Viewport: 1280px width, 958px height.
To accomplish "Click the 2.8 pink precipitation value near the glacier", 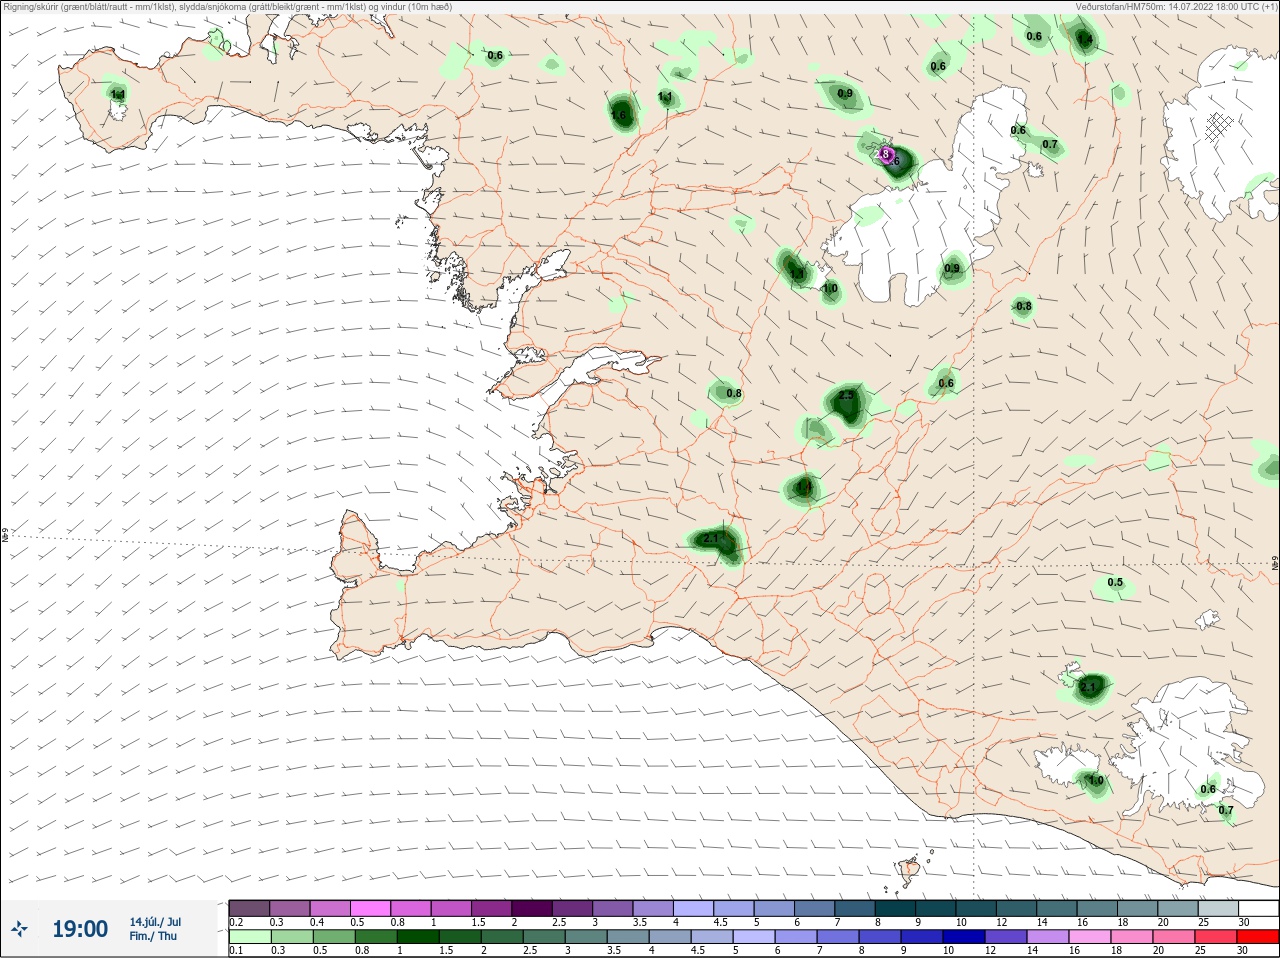I will pos(883,154).
